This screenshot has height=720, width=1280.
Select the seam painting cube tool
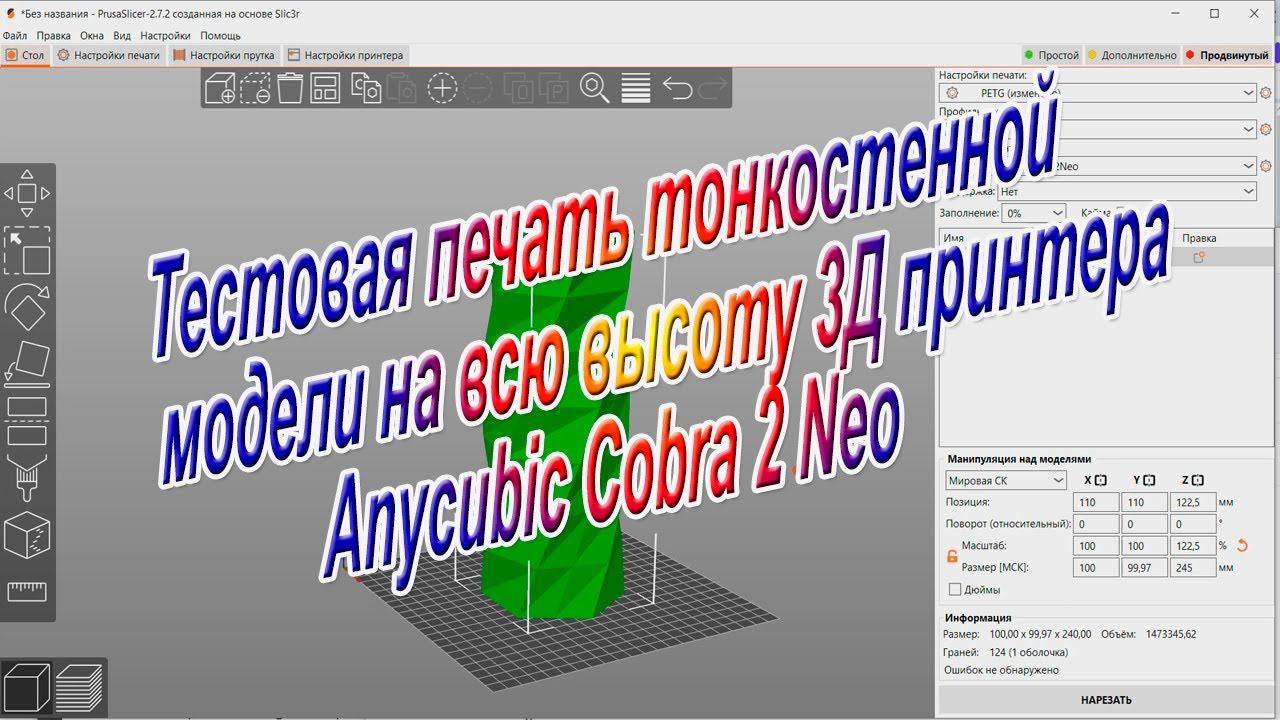coord(27,535)
